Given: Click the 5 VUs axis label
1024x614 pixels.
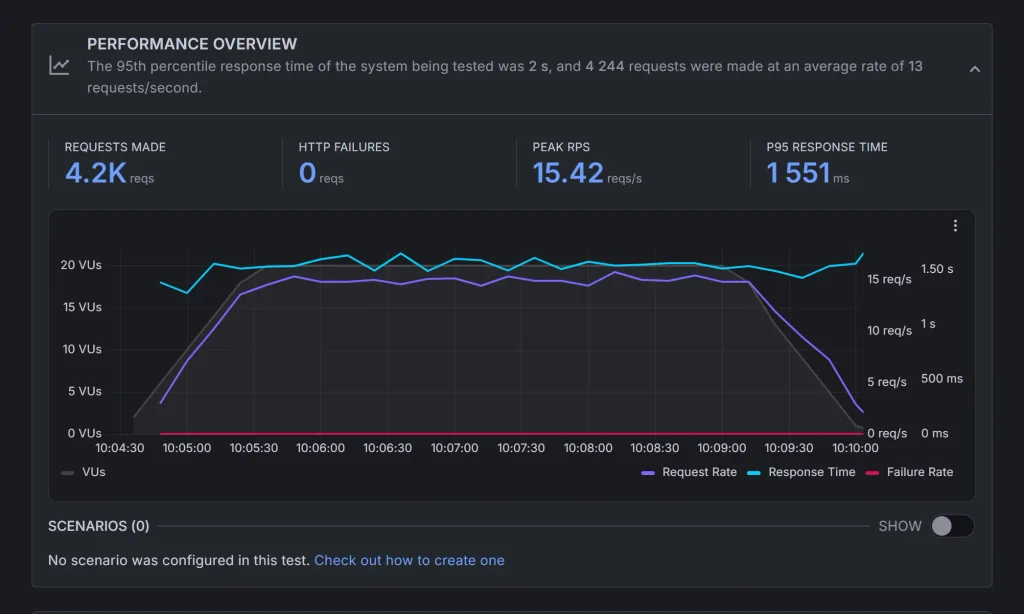Looking at the screenshot, I should click(84, 391).
